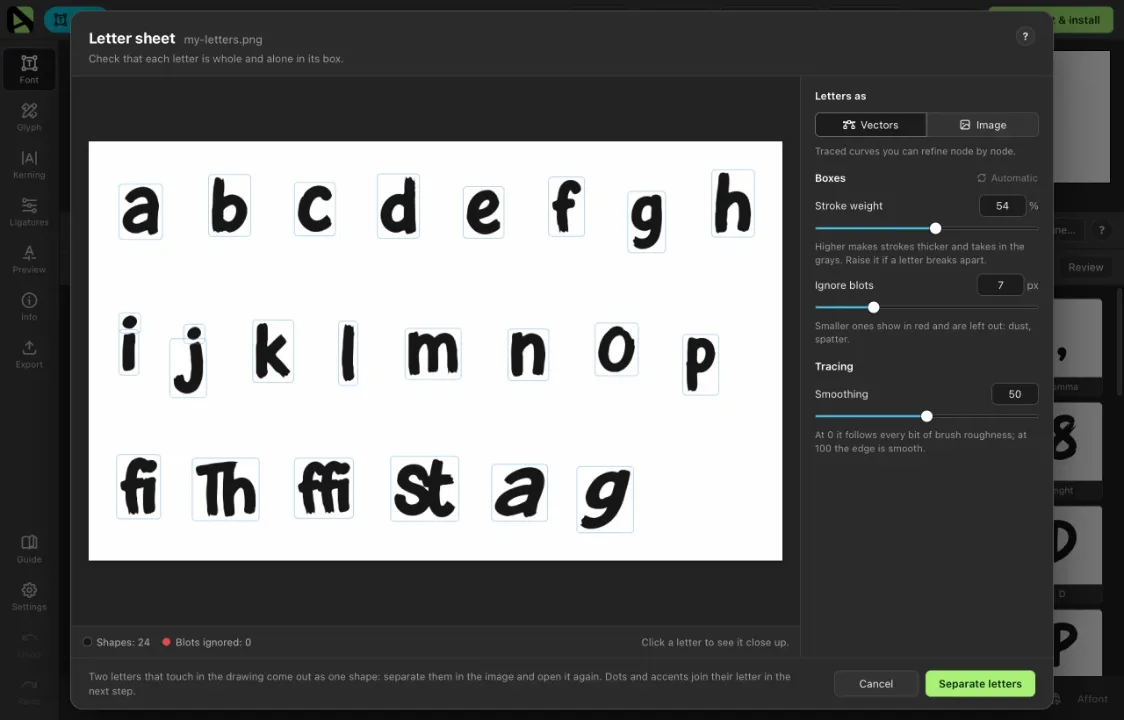This screenshot has height=720, width=1124.
Task: Click the app logo in the top-left corner
Action: pyautogui.click(x=20, y=19)
